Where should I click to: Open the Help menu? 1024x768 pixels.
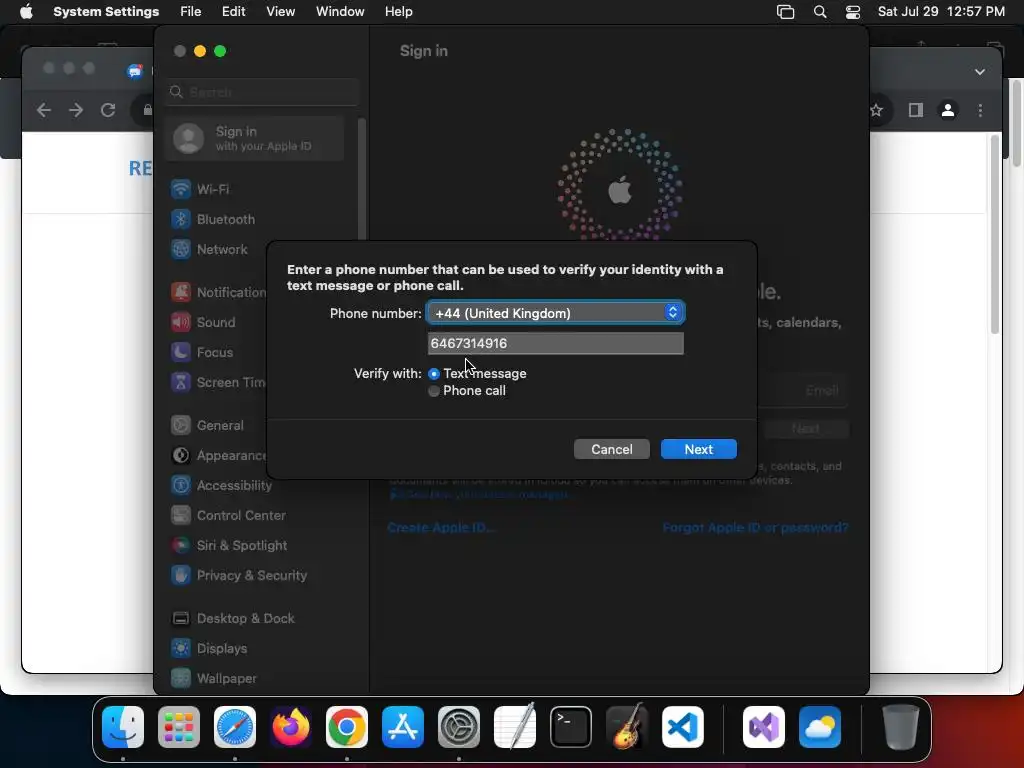pyautogui.click(x=398, y=12)
